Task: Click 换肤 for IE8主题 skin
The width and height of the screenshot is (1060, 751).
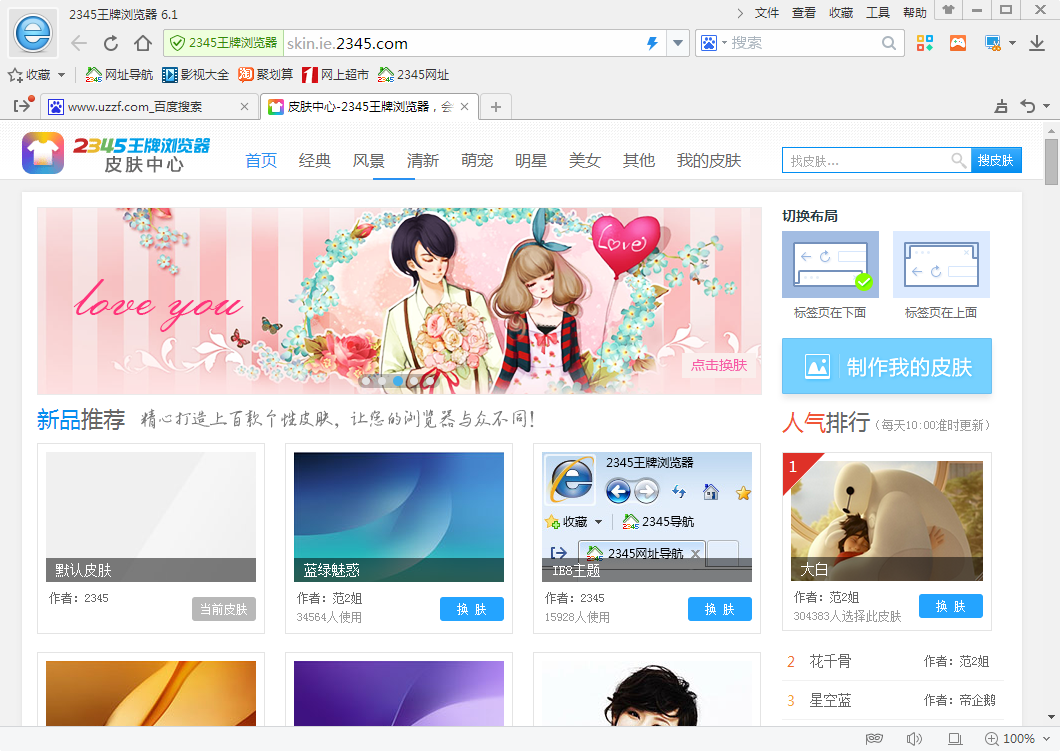Action: 720,609
